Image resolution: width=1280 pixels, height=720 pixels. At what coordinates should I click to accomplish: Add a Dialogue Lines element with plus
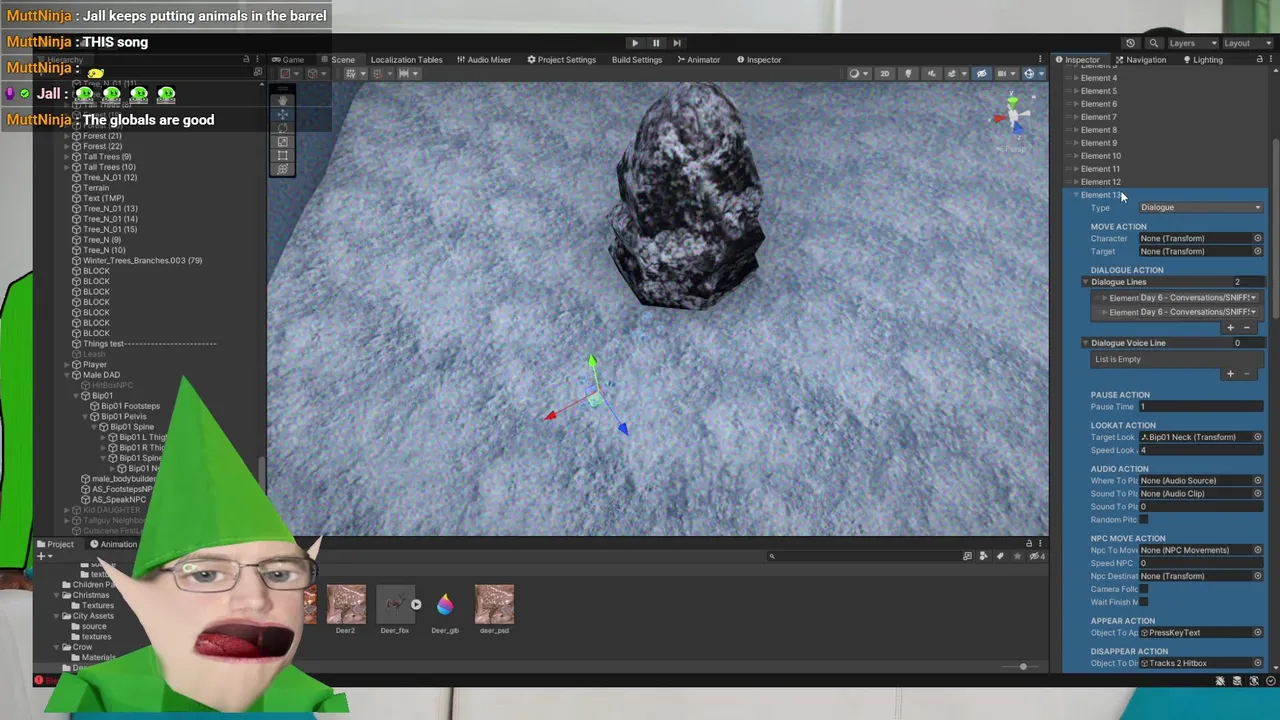(x=1231, y=328)
